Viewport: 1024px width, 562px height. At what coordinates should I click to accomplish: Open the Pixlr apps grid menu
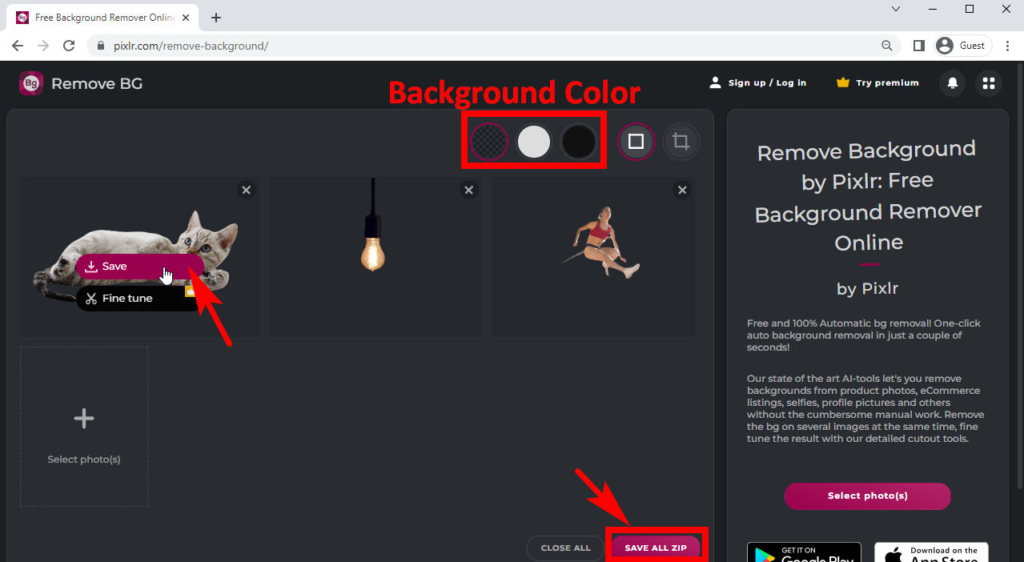(989, 83)
